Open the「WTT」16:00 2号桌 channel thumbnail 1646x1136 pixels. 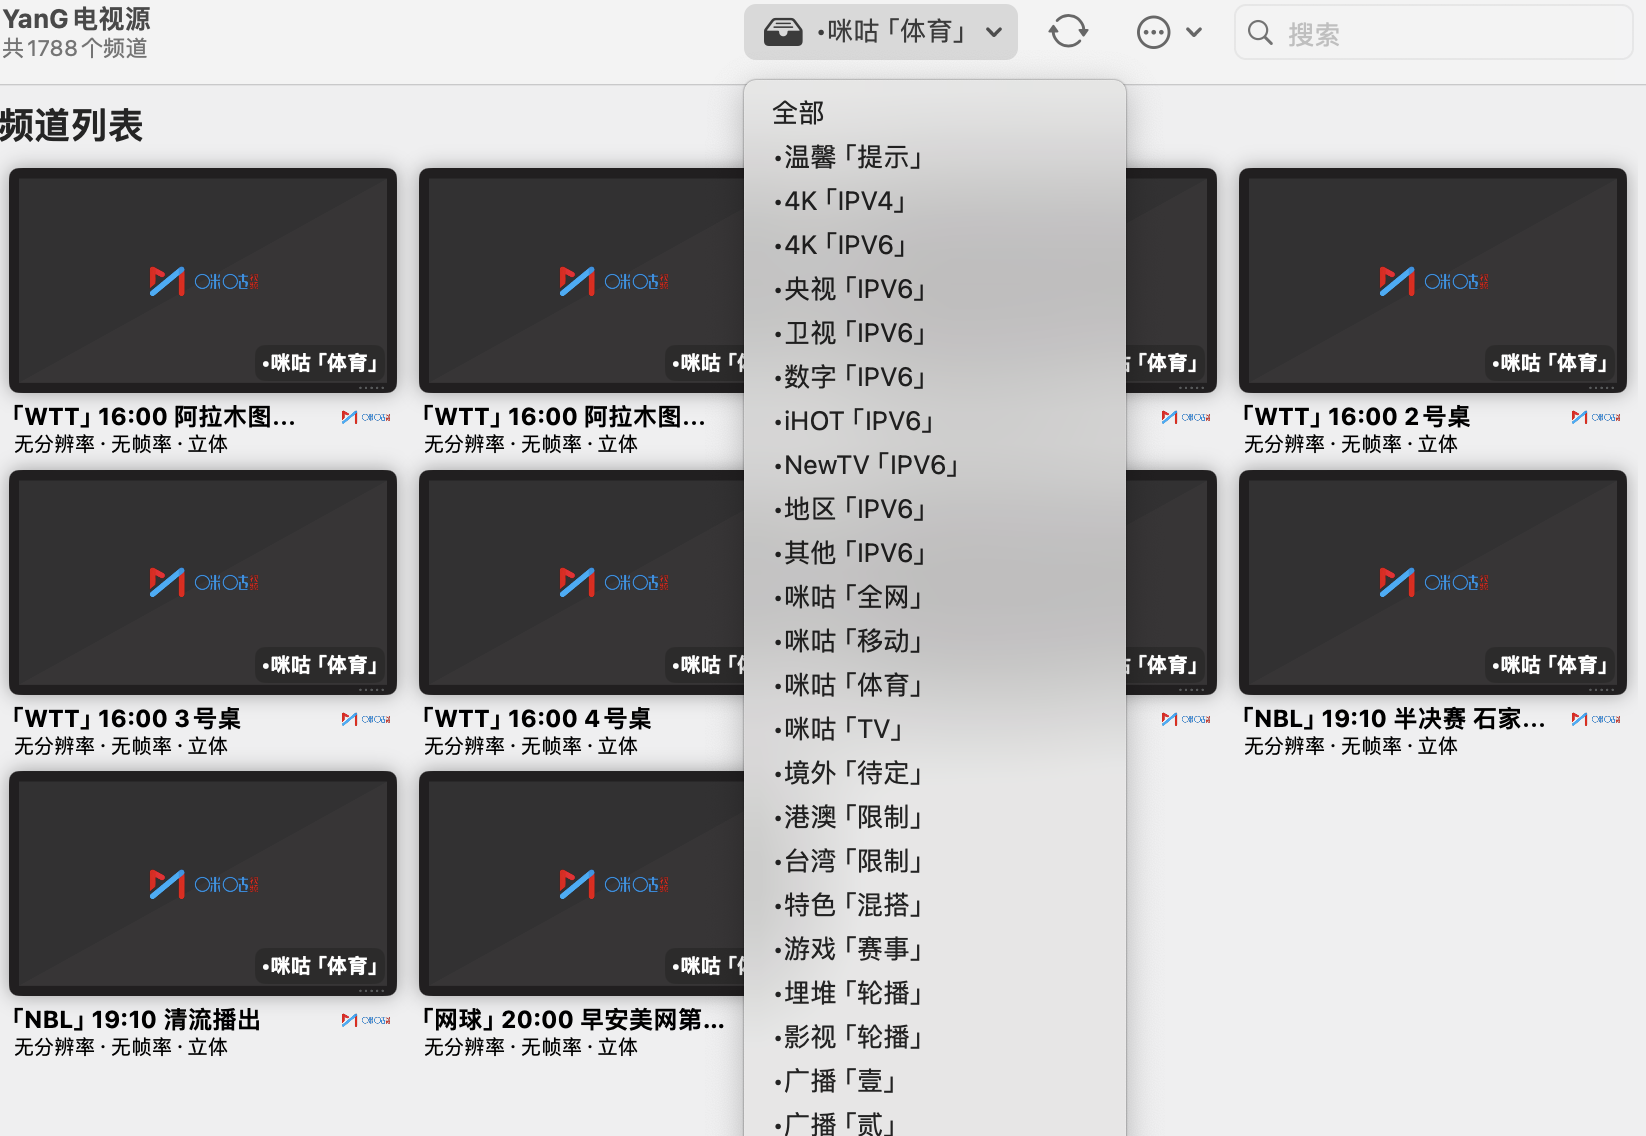(x=1433, y=280)
